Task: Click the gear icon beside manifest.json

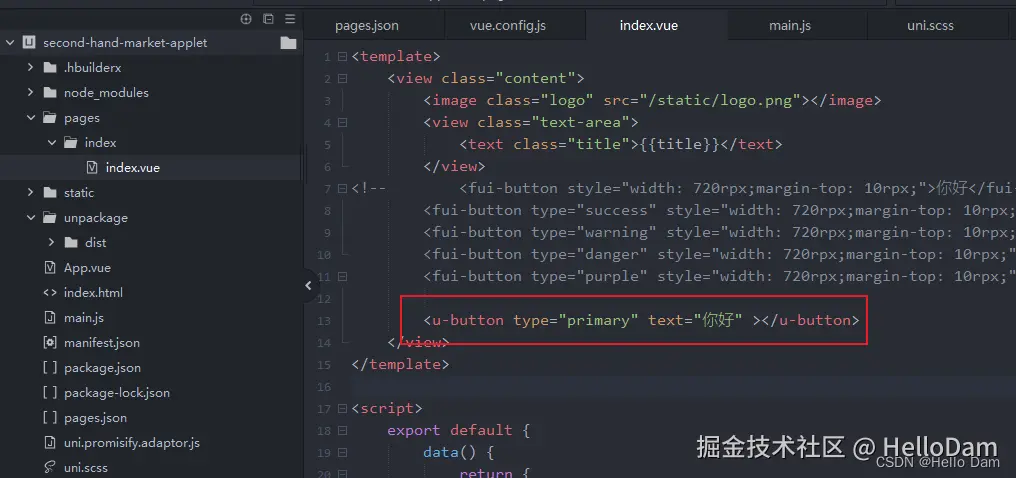Action: point(50,342)
